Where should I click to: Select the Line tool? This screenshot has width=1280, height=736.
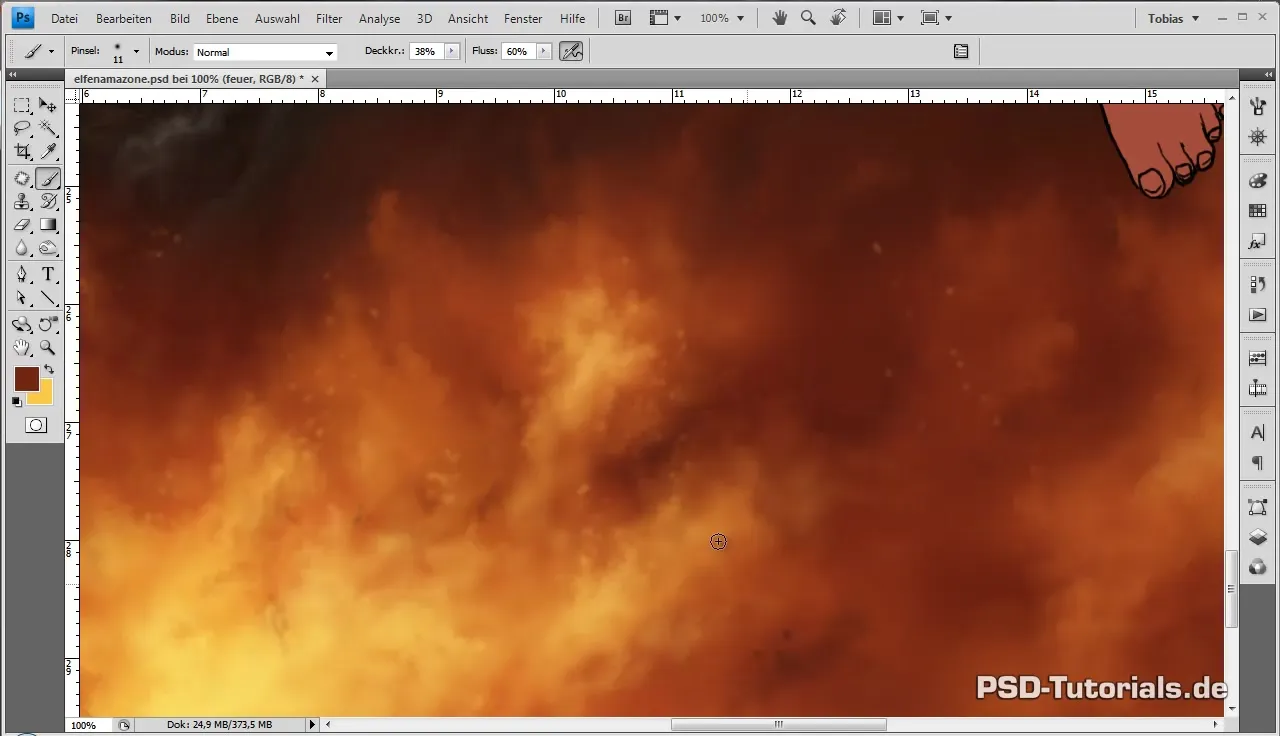(x=47, y=298)
